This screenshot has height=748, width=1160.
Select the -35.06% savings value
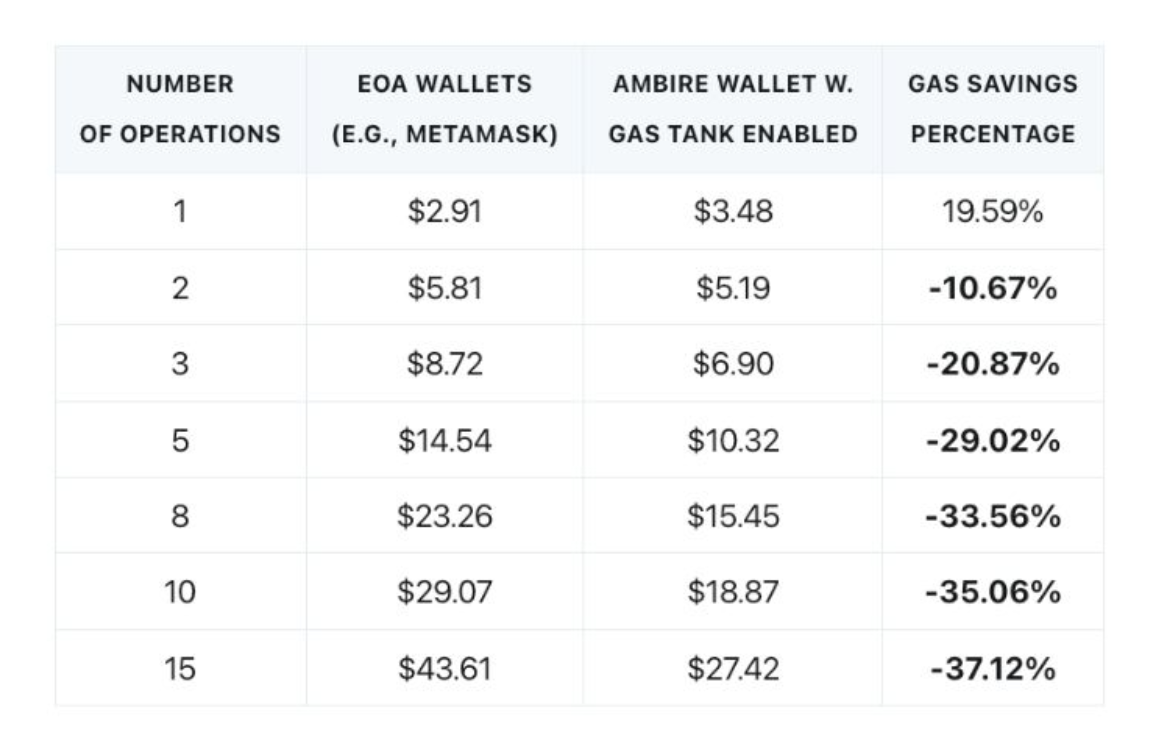[993, 592]
